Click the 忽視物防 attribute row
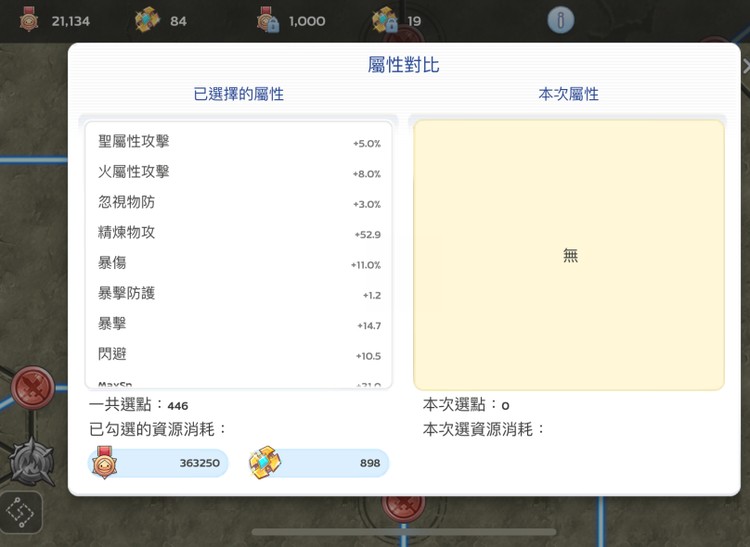The image size is (750, 547). pyautogui.click(x=239, y=203)
